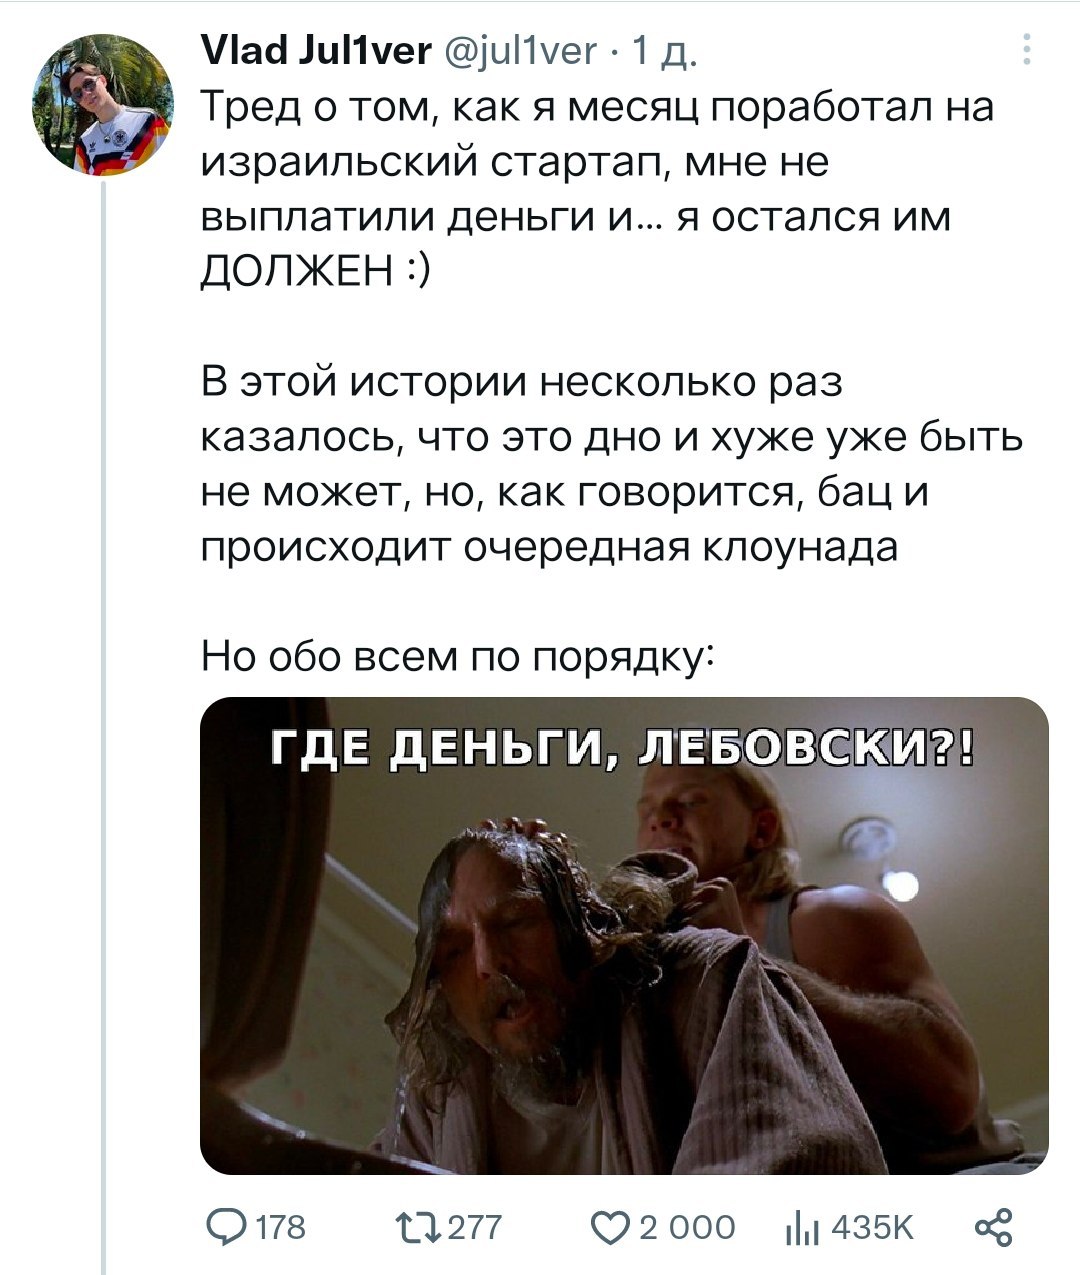1080x1275 pixels.
Task: Click the share icon
Action: click(x=992, y=1227)
